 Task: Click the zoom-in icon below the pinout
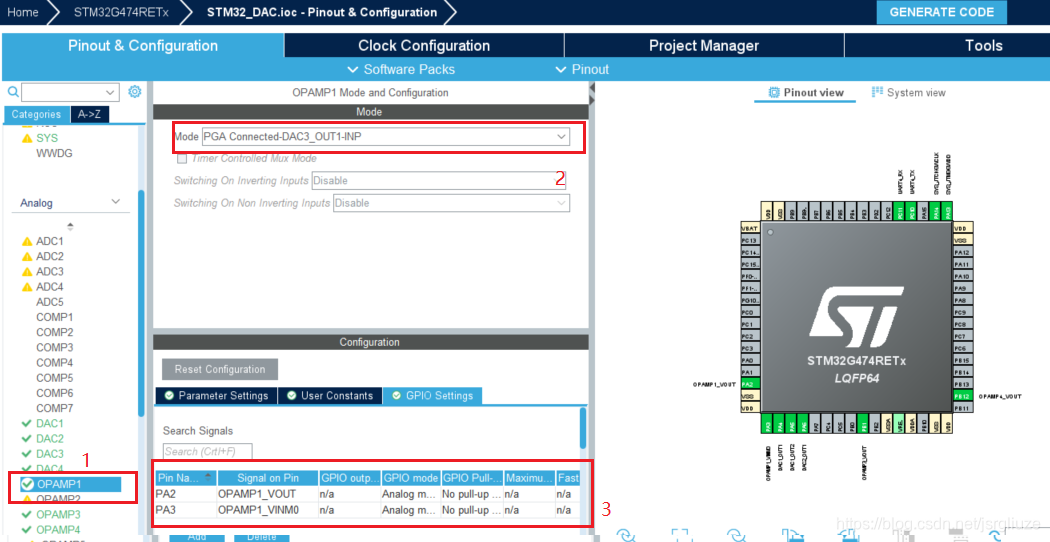[626, 535]
